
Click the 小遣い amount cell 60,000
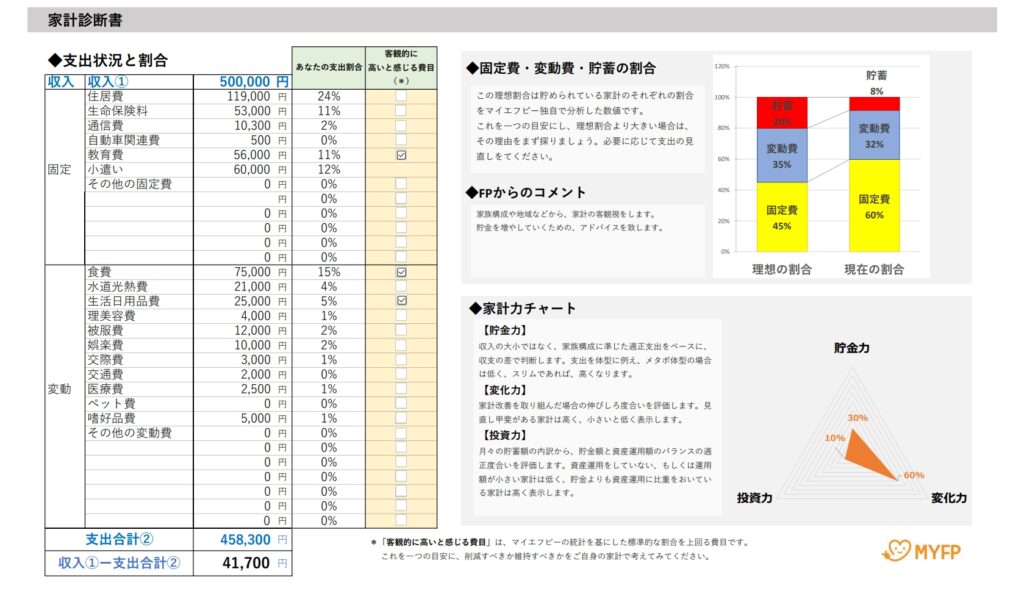pos(243,170)
